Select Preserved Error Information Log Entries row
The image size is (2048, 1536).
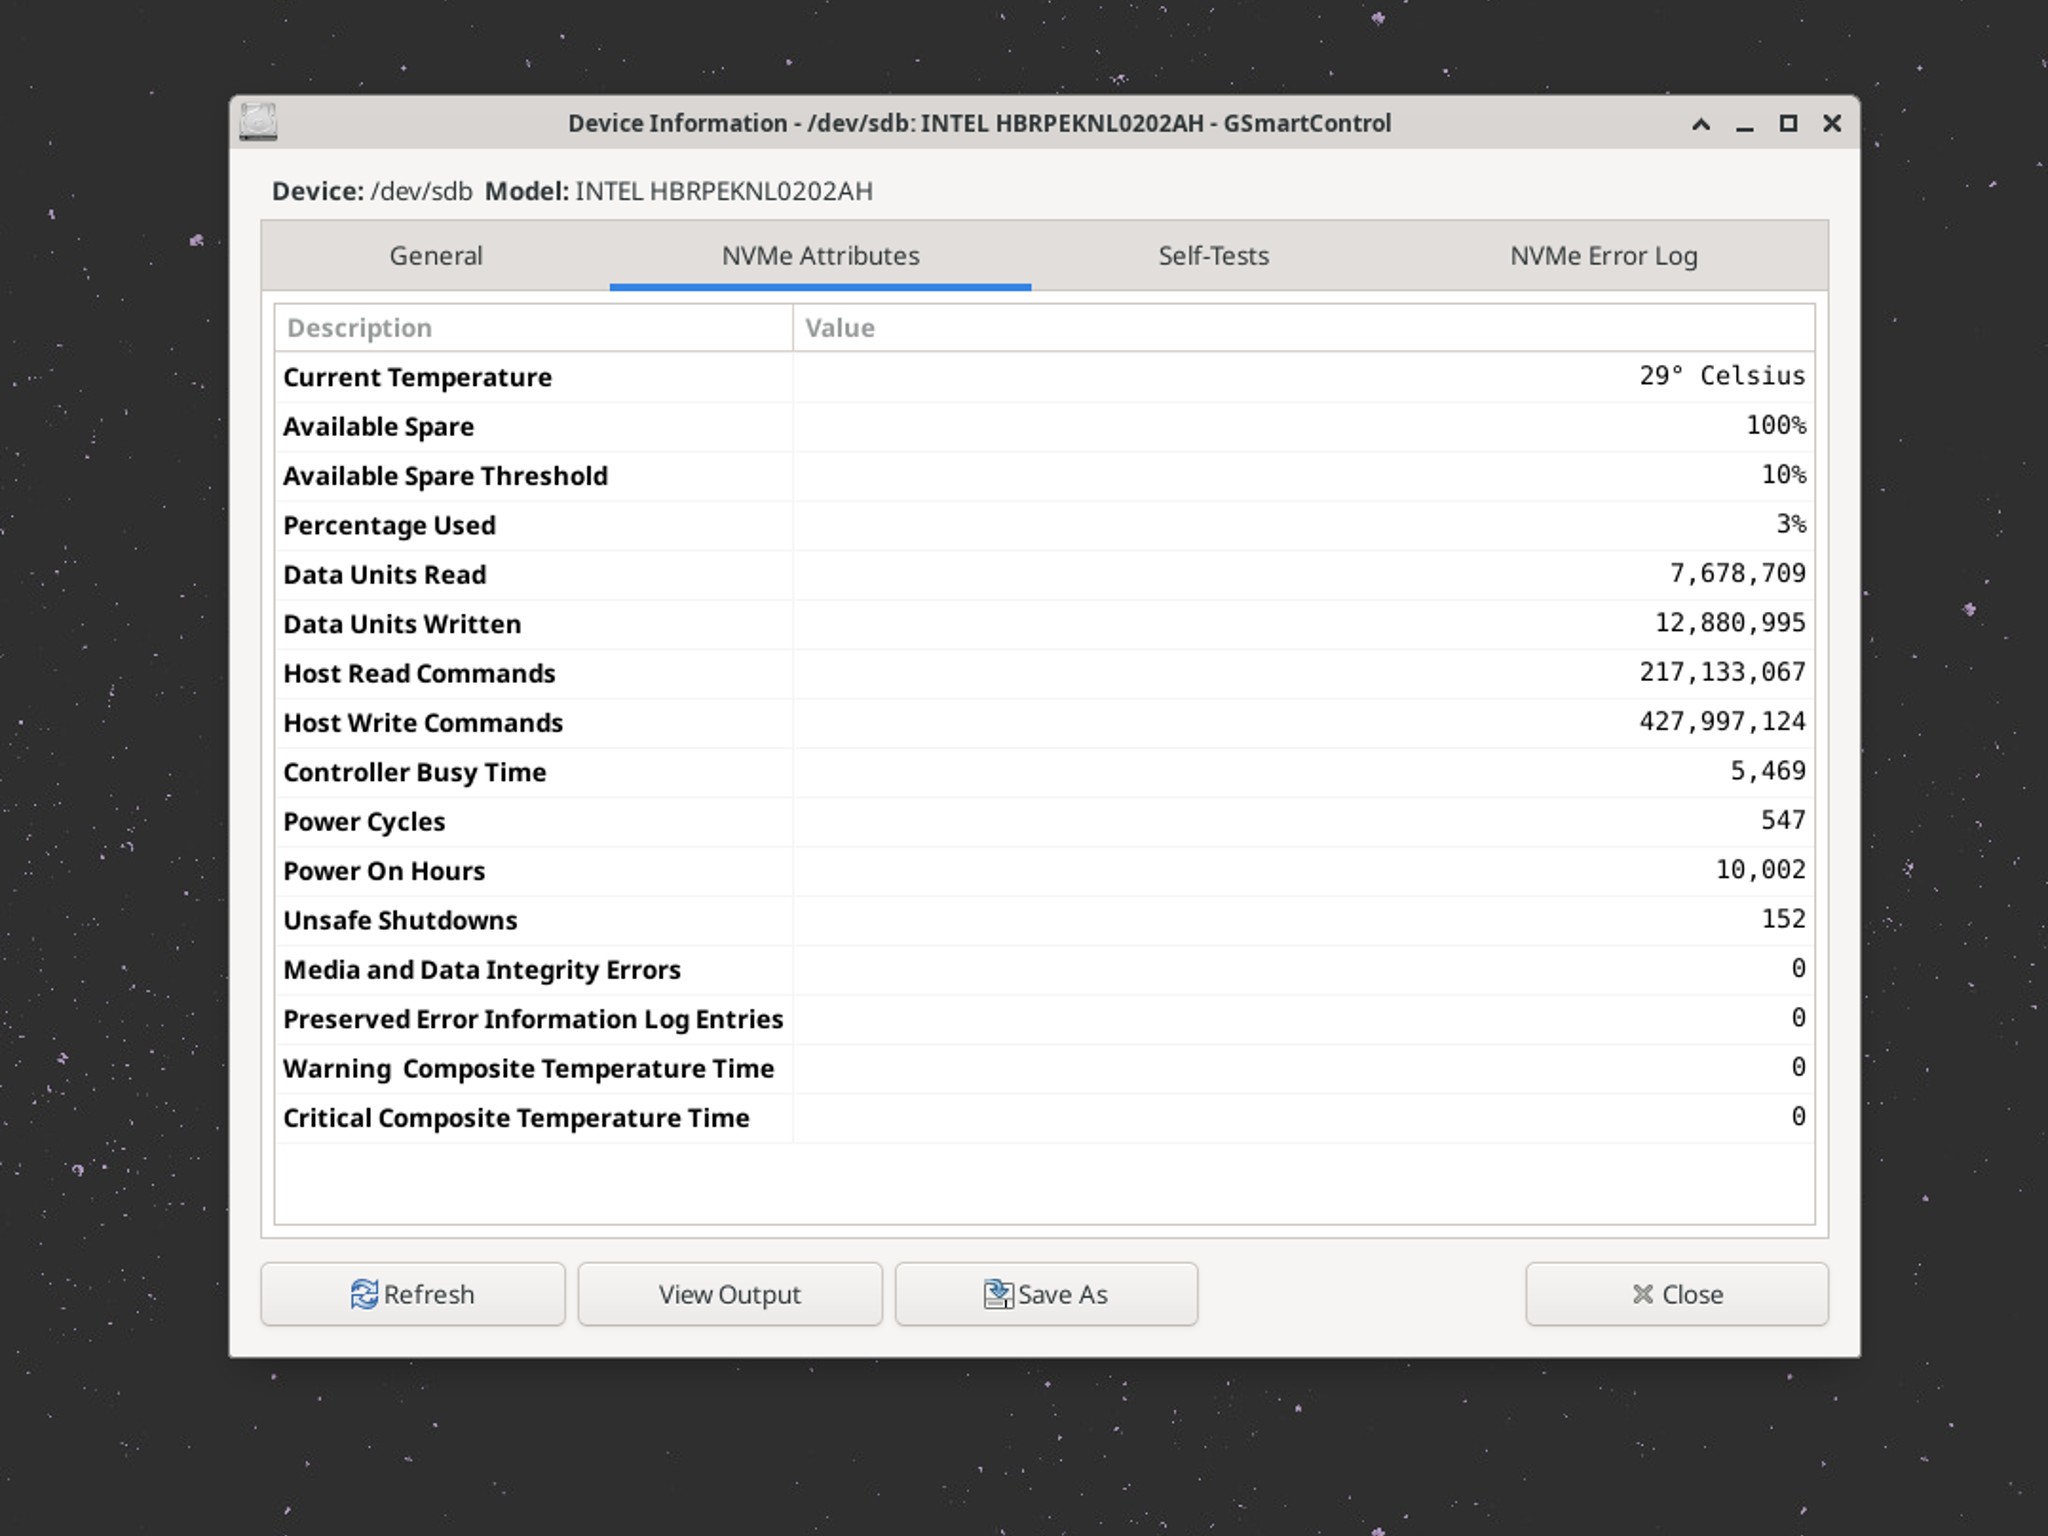(x=1045, y=1019)
